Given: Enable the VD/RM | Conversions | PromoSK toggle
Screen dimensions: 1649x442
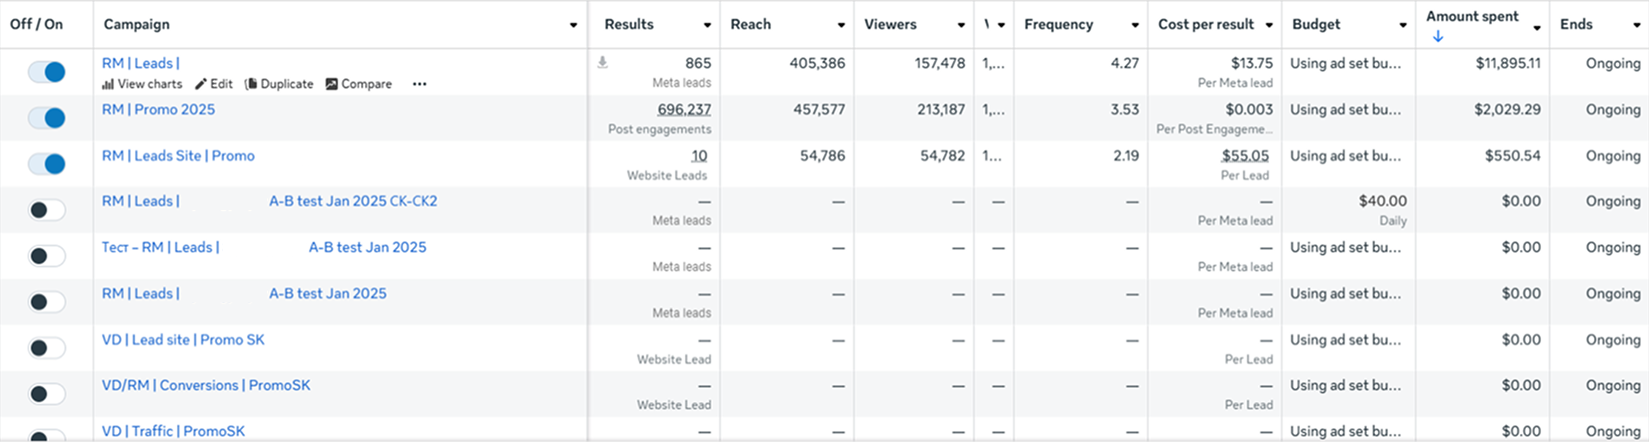Looking at the screenshot, I should (47, 394).
